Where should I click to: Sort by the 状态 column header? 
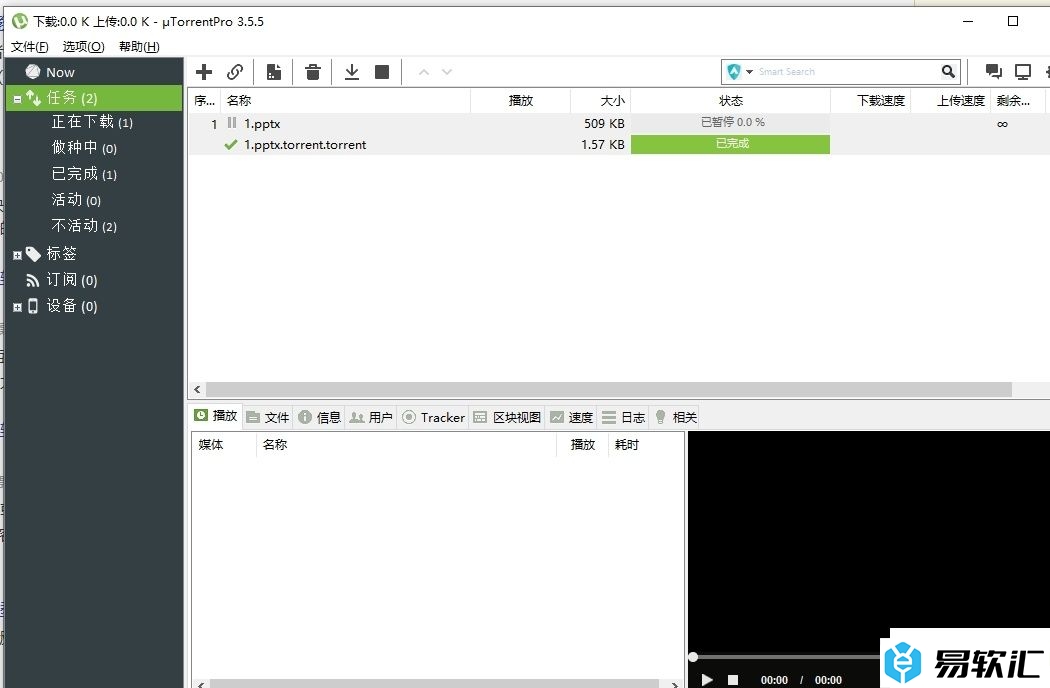click(730, 100)
